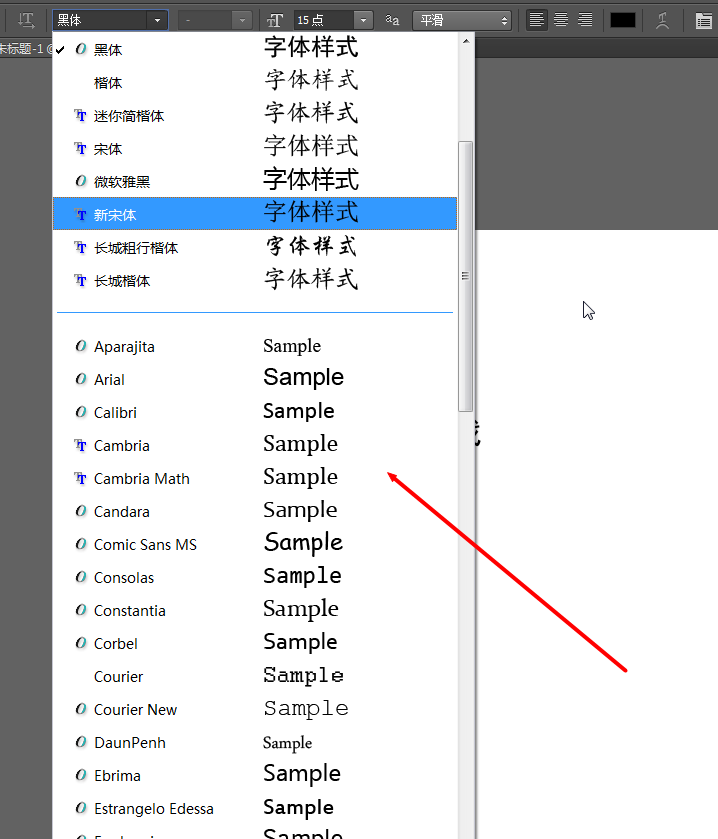Toggle character and paragraph panels

point(704,20)
